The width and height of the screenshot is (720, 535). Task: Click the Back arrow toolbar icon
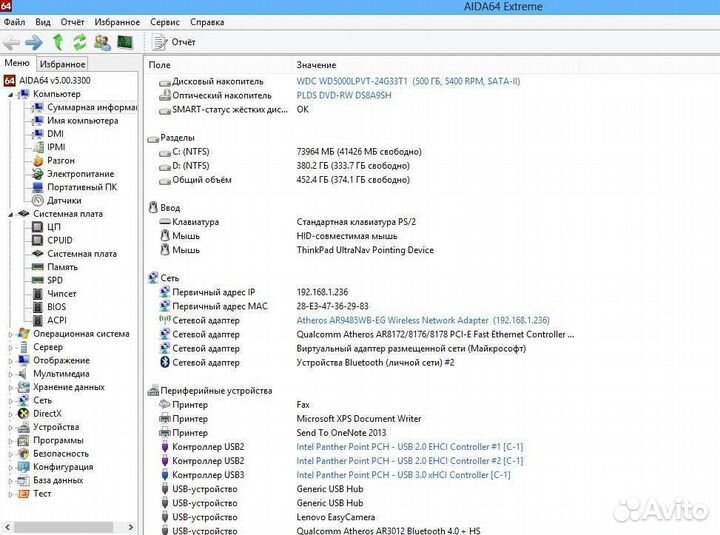(x=11, y=43)
